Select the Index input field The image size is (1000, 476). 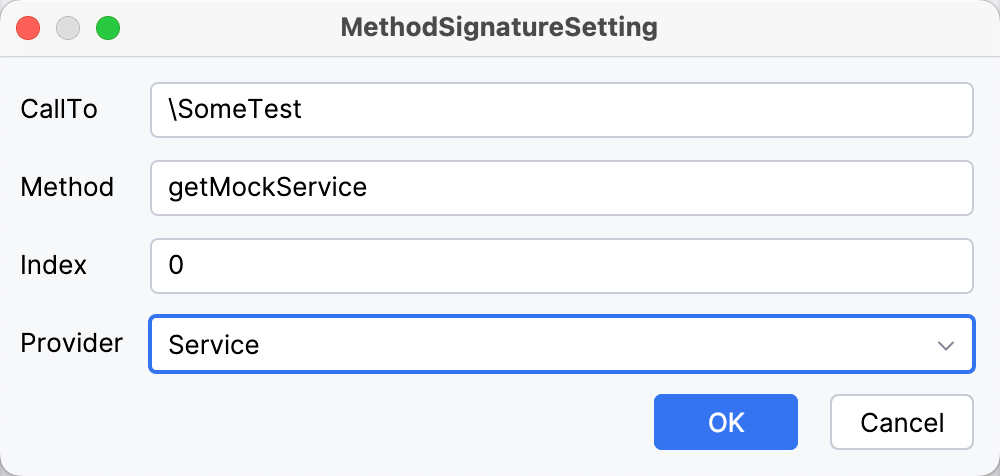[x=560, y=265]
